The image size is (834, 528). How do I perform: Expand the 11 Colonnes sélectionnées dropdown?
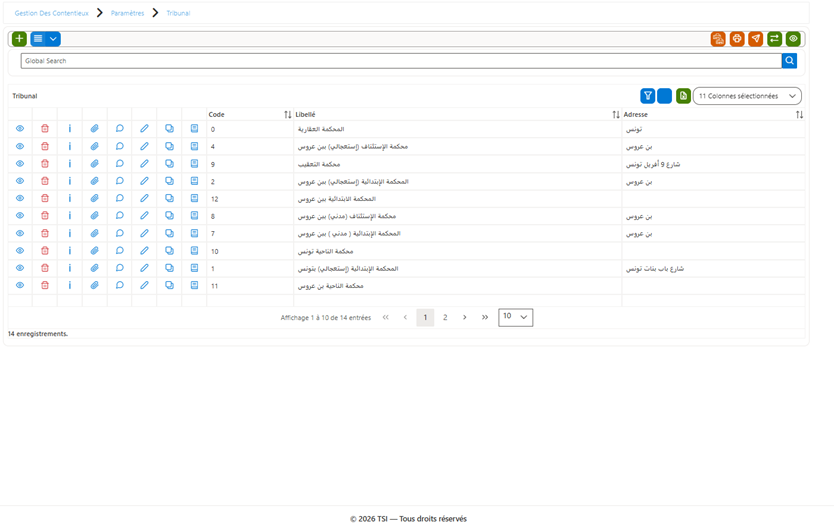pyautogui.click(x=747, y=96)
